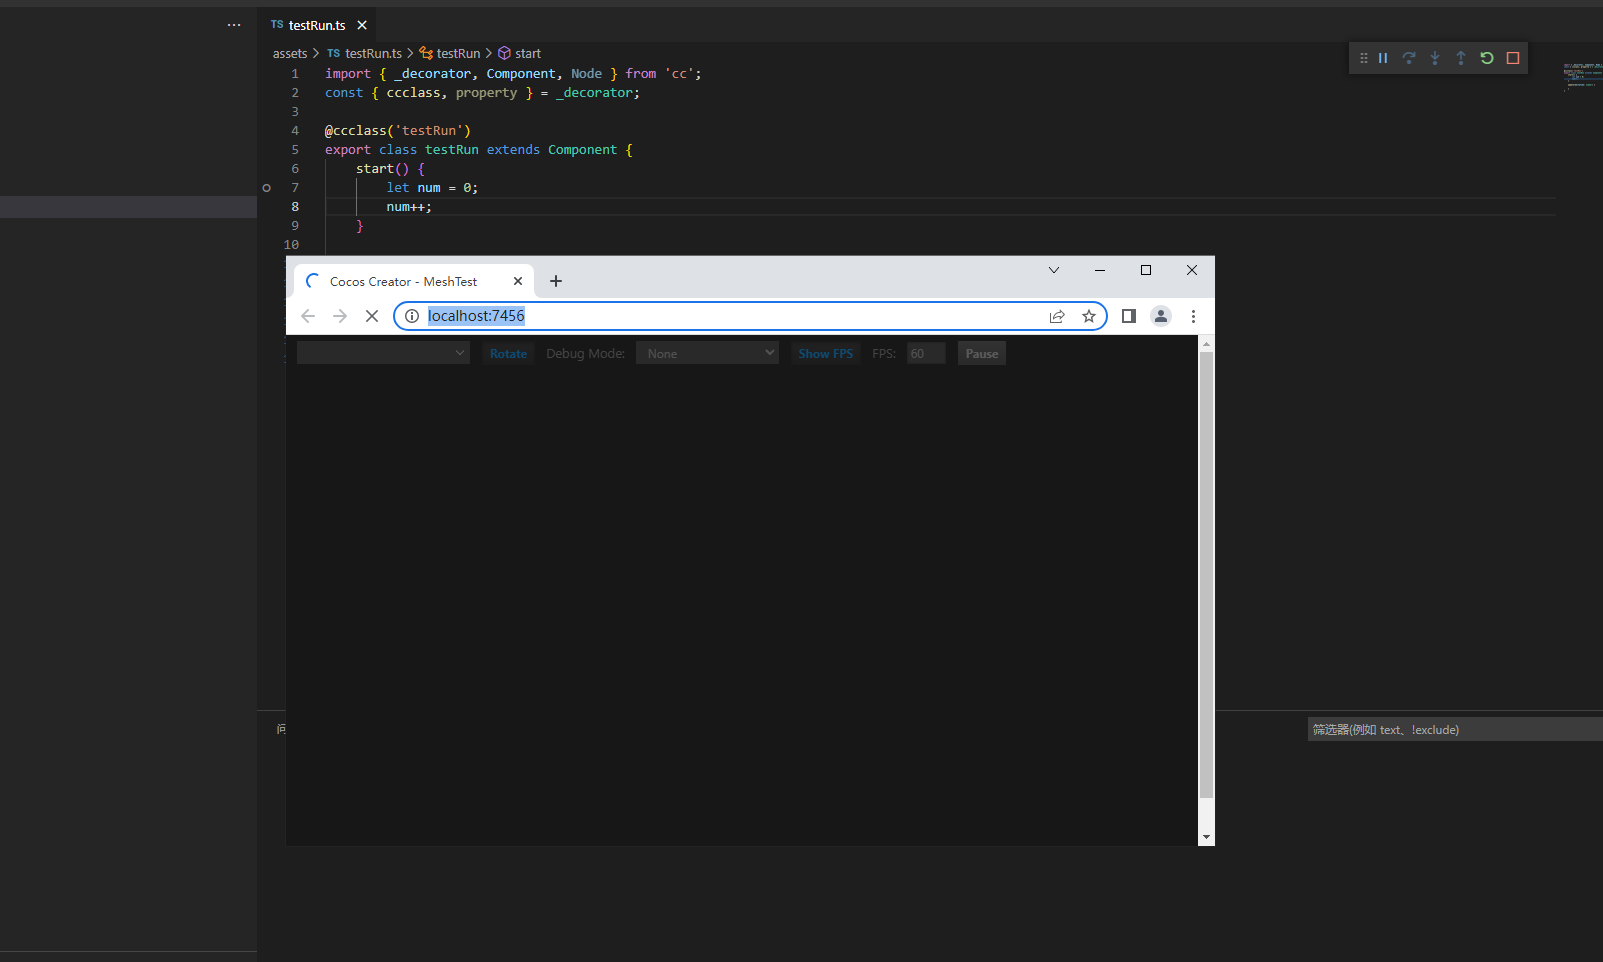Image resolution: width=1603 pixels, height=962 pixels.
Task: Click the localhost:7456 address bar
Action: [x=476, y=316]
